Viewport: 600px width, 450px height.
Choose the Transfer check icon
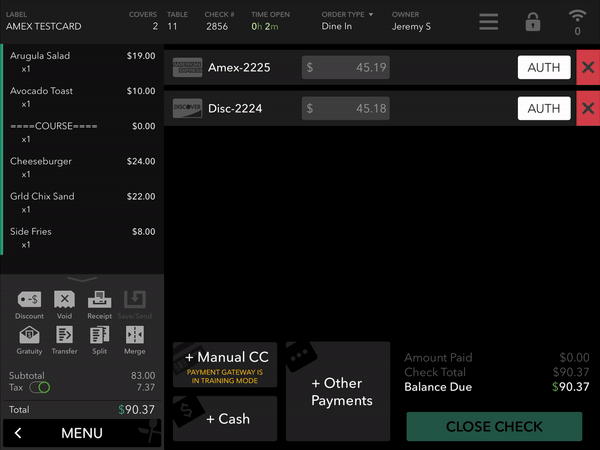click(64, 335)
